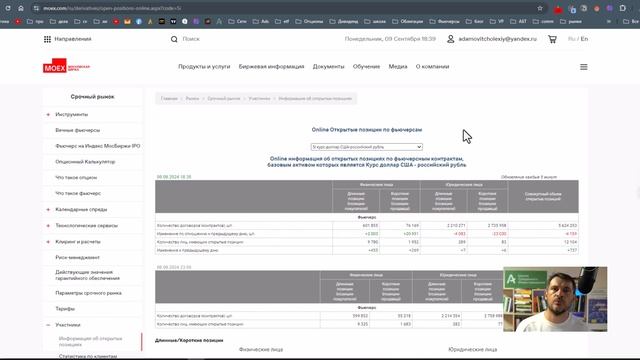Open the user account icon next to the email
Viewport: 640px width, 360px height.
pos(451,39)
